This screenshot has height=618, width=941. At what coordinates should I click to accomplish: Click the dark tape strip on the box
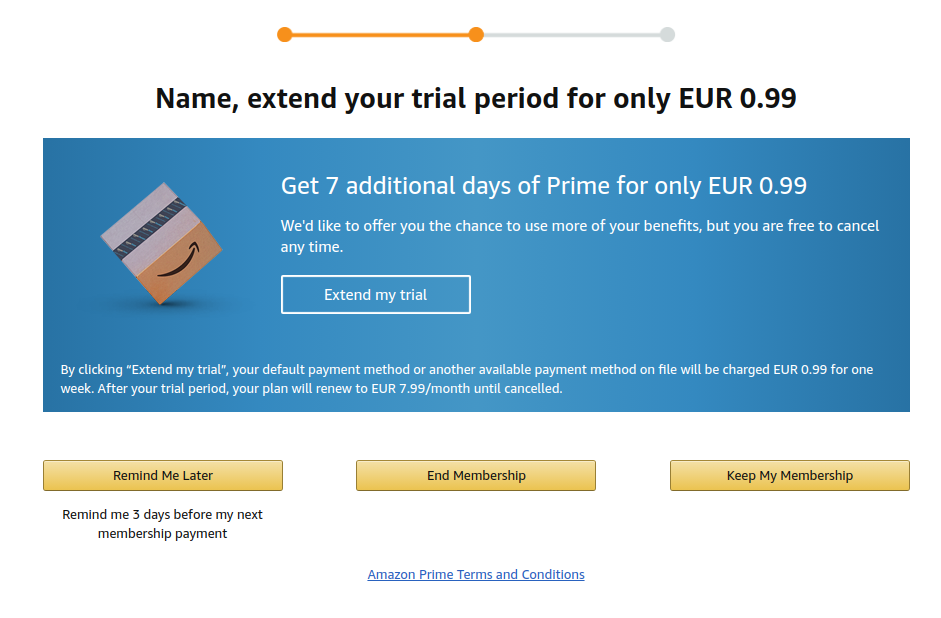pos(150,229)
